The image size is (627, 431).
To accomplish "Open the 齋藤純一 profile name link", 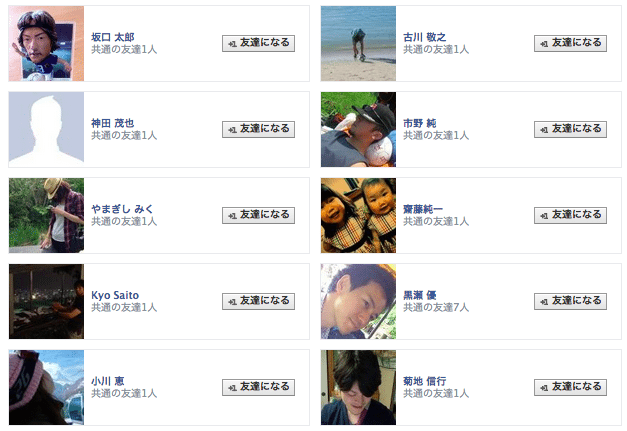I will click(423, 209).
